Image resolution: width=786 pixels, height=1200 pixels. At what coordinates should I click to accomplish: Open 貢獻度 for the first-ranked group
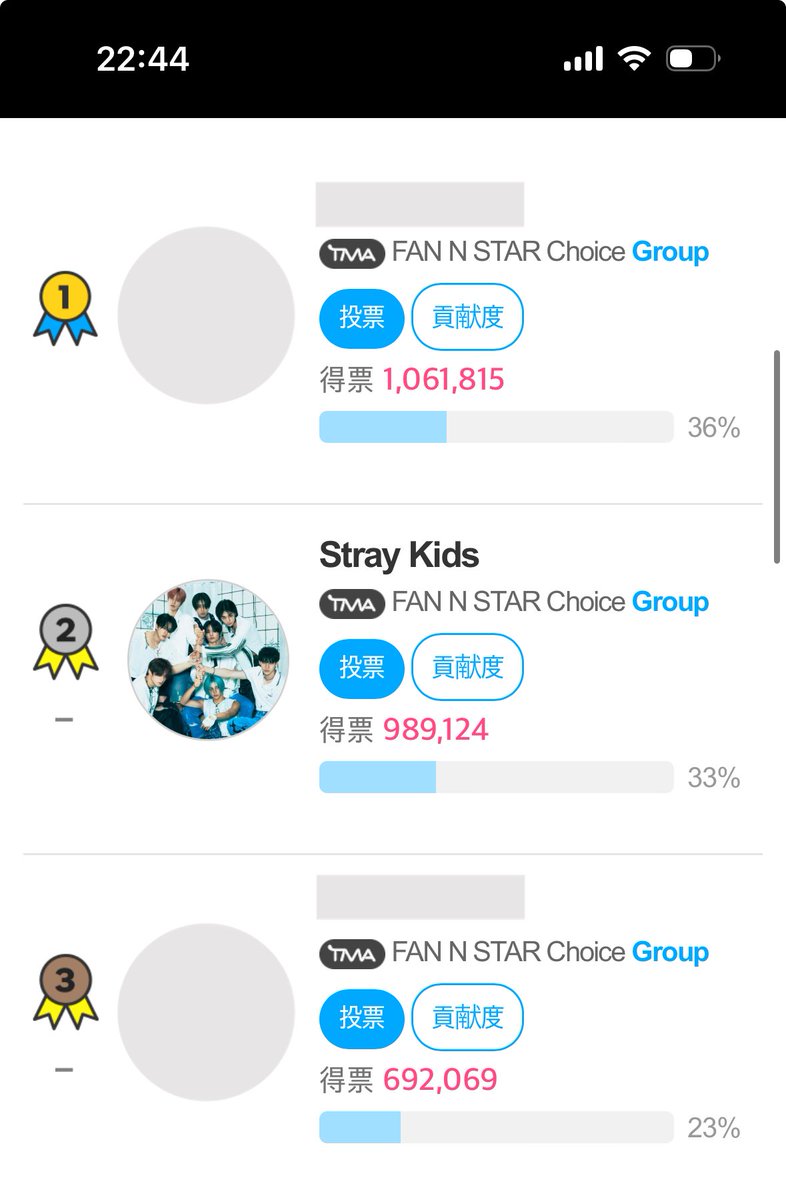pos(467,318)
